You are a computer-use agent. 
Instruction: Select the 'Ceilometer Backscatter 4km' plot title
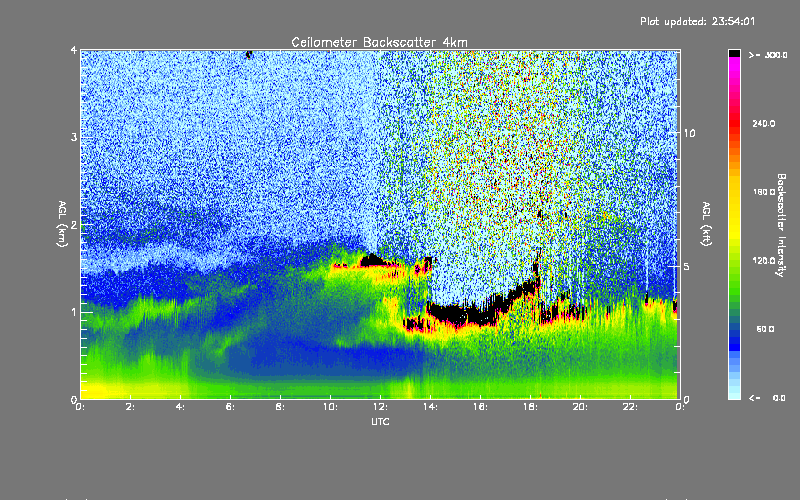coord(379,42)
